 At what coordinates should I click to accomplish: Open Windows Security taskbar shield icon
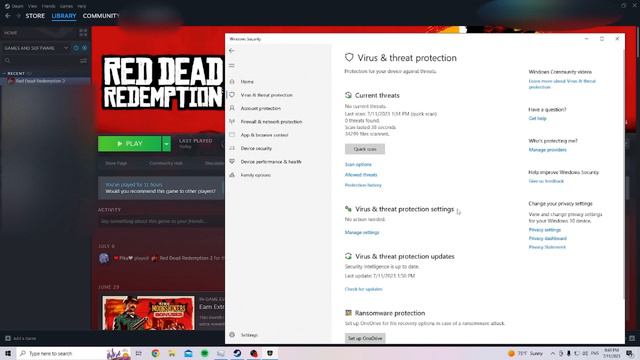[270, 353]
